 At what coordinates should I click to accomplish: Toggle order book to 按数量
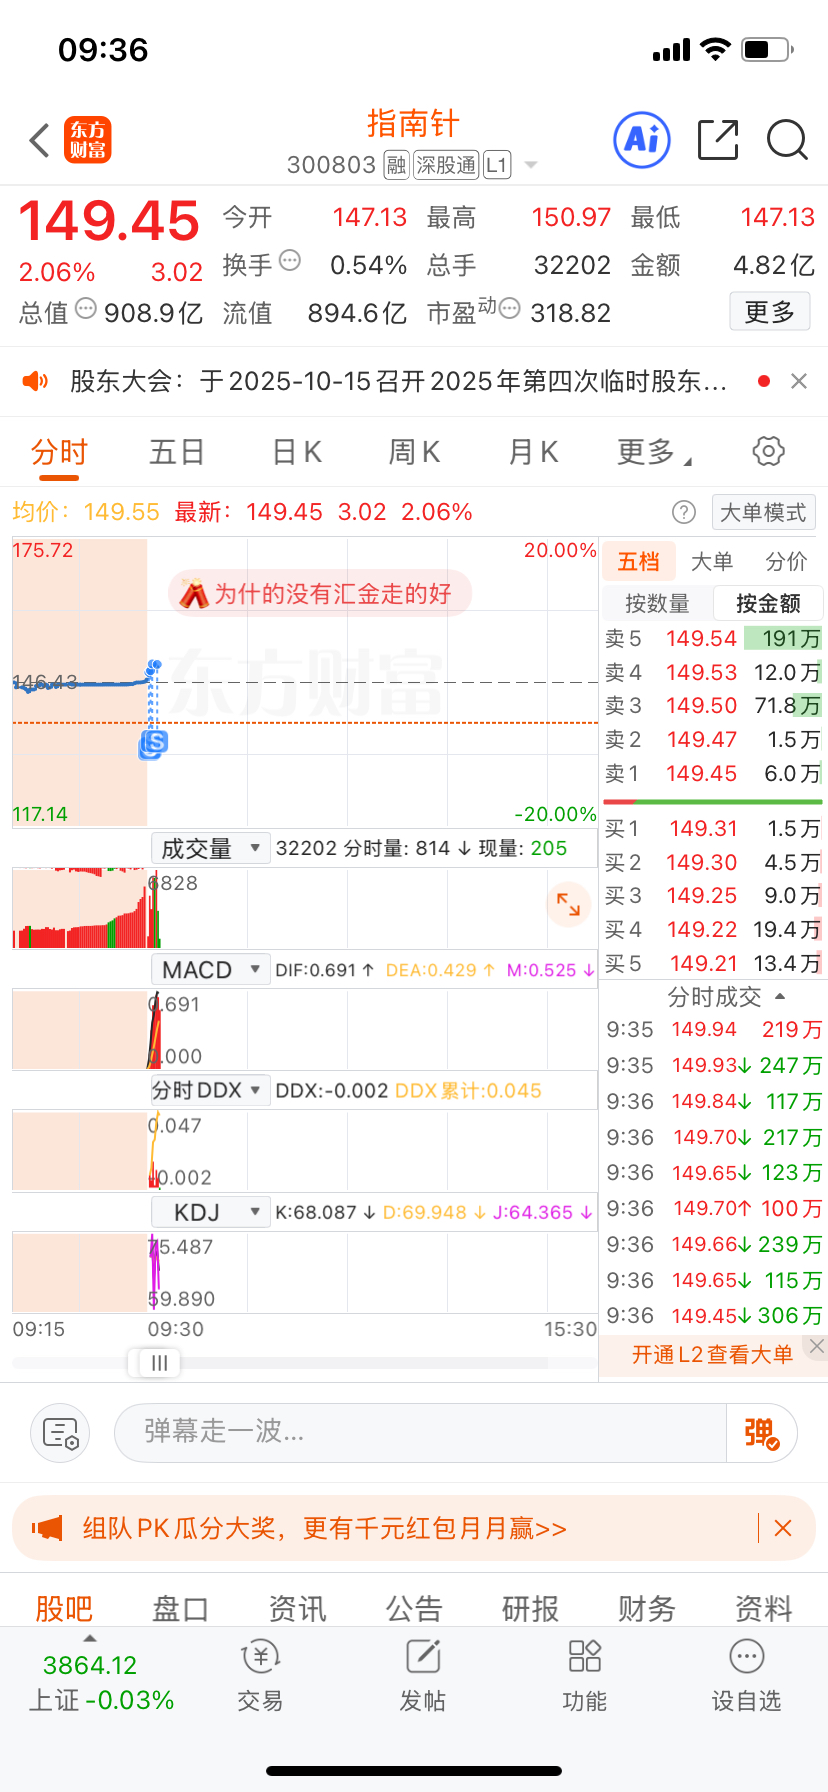click(x=657, y=603)
